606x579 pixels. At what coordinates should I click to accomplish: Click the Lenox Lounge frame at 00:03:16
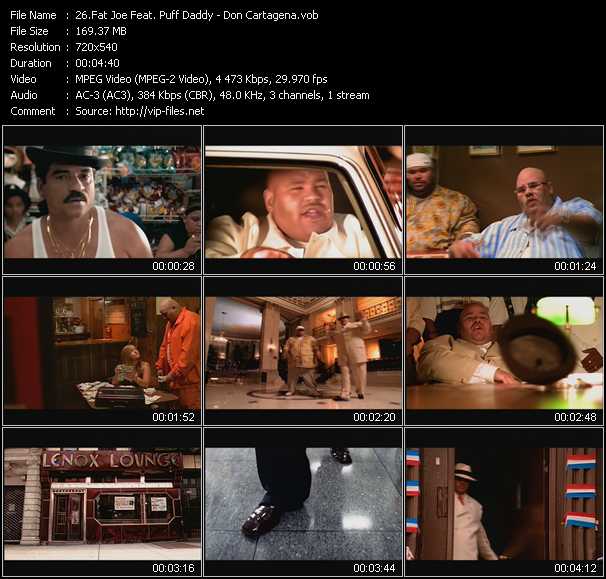pos(102,502)
